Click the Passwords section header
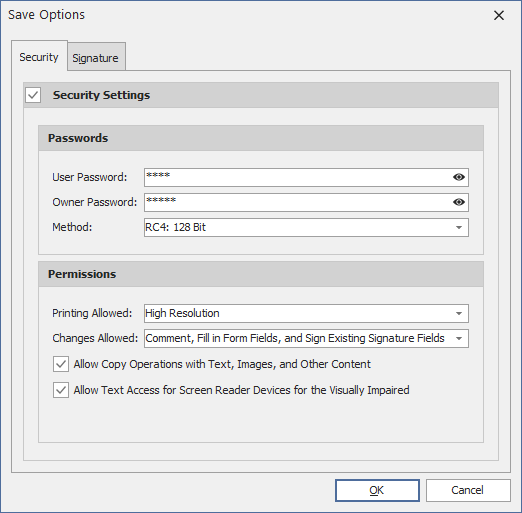The height and width of the screenshot is (513, 522). pyautogui.click(x=261, y=138)
